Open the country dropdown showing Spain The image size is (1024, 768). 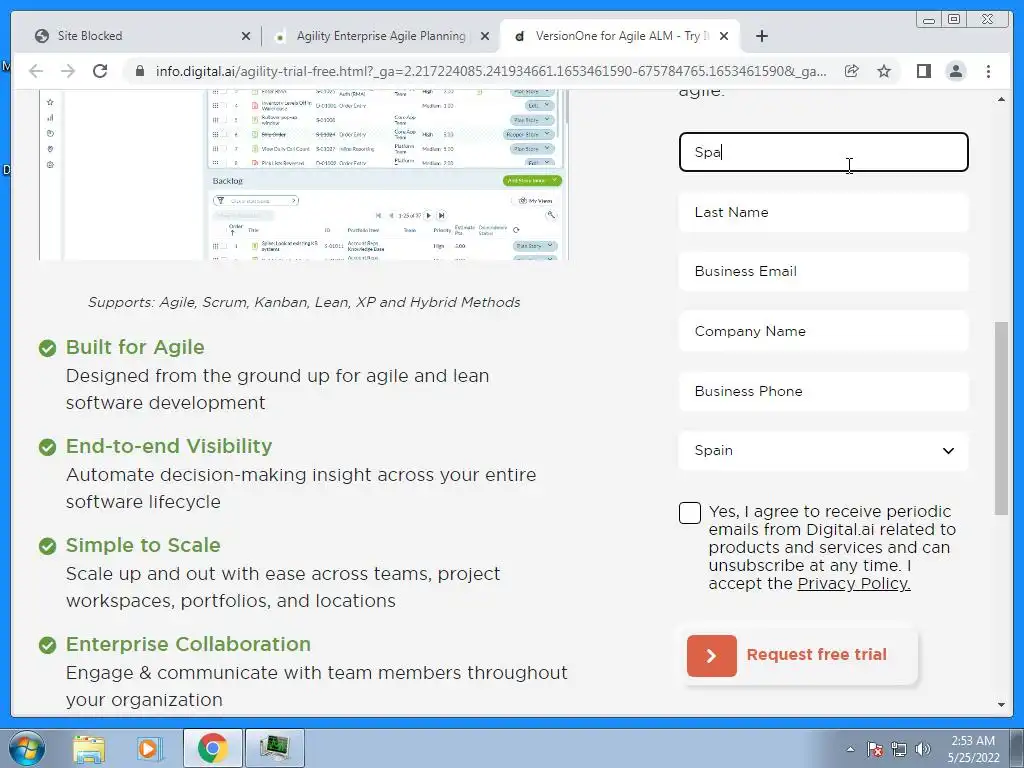click(x=824, y=451)
